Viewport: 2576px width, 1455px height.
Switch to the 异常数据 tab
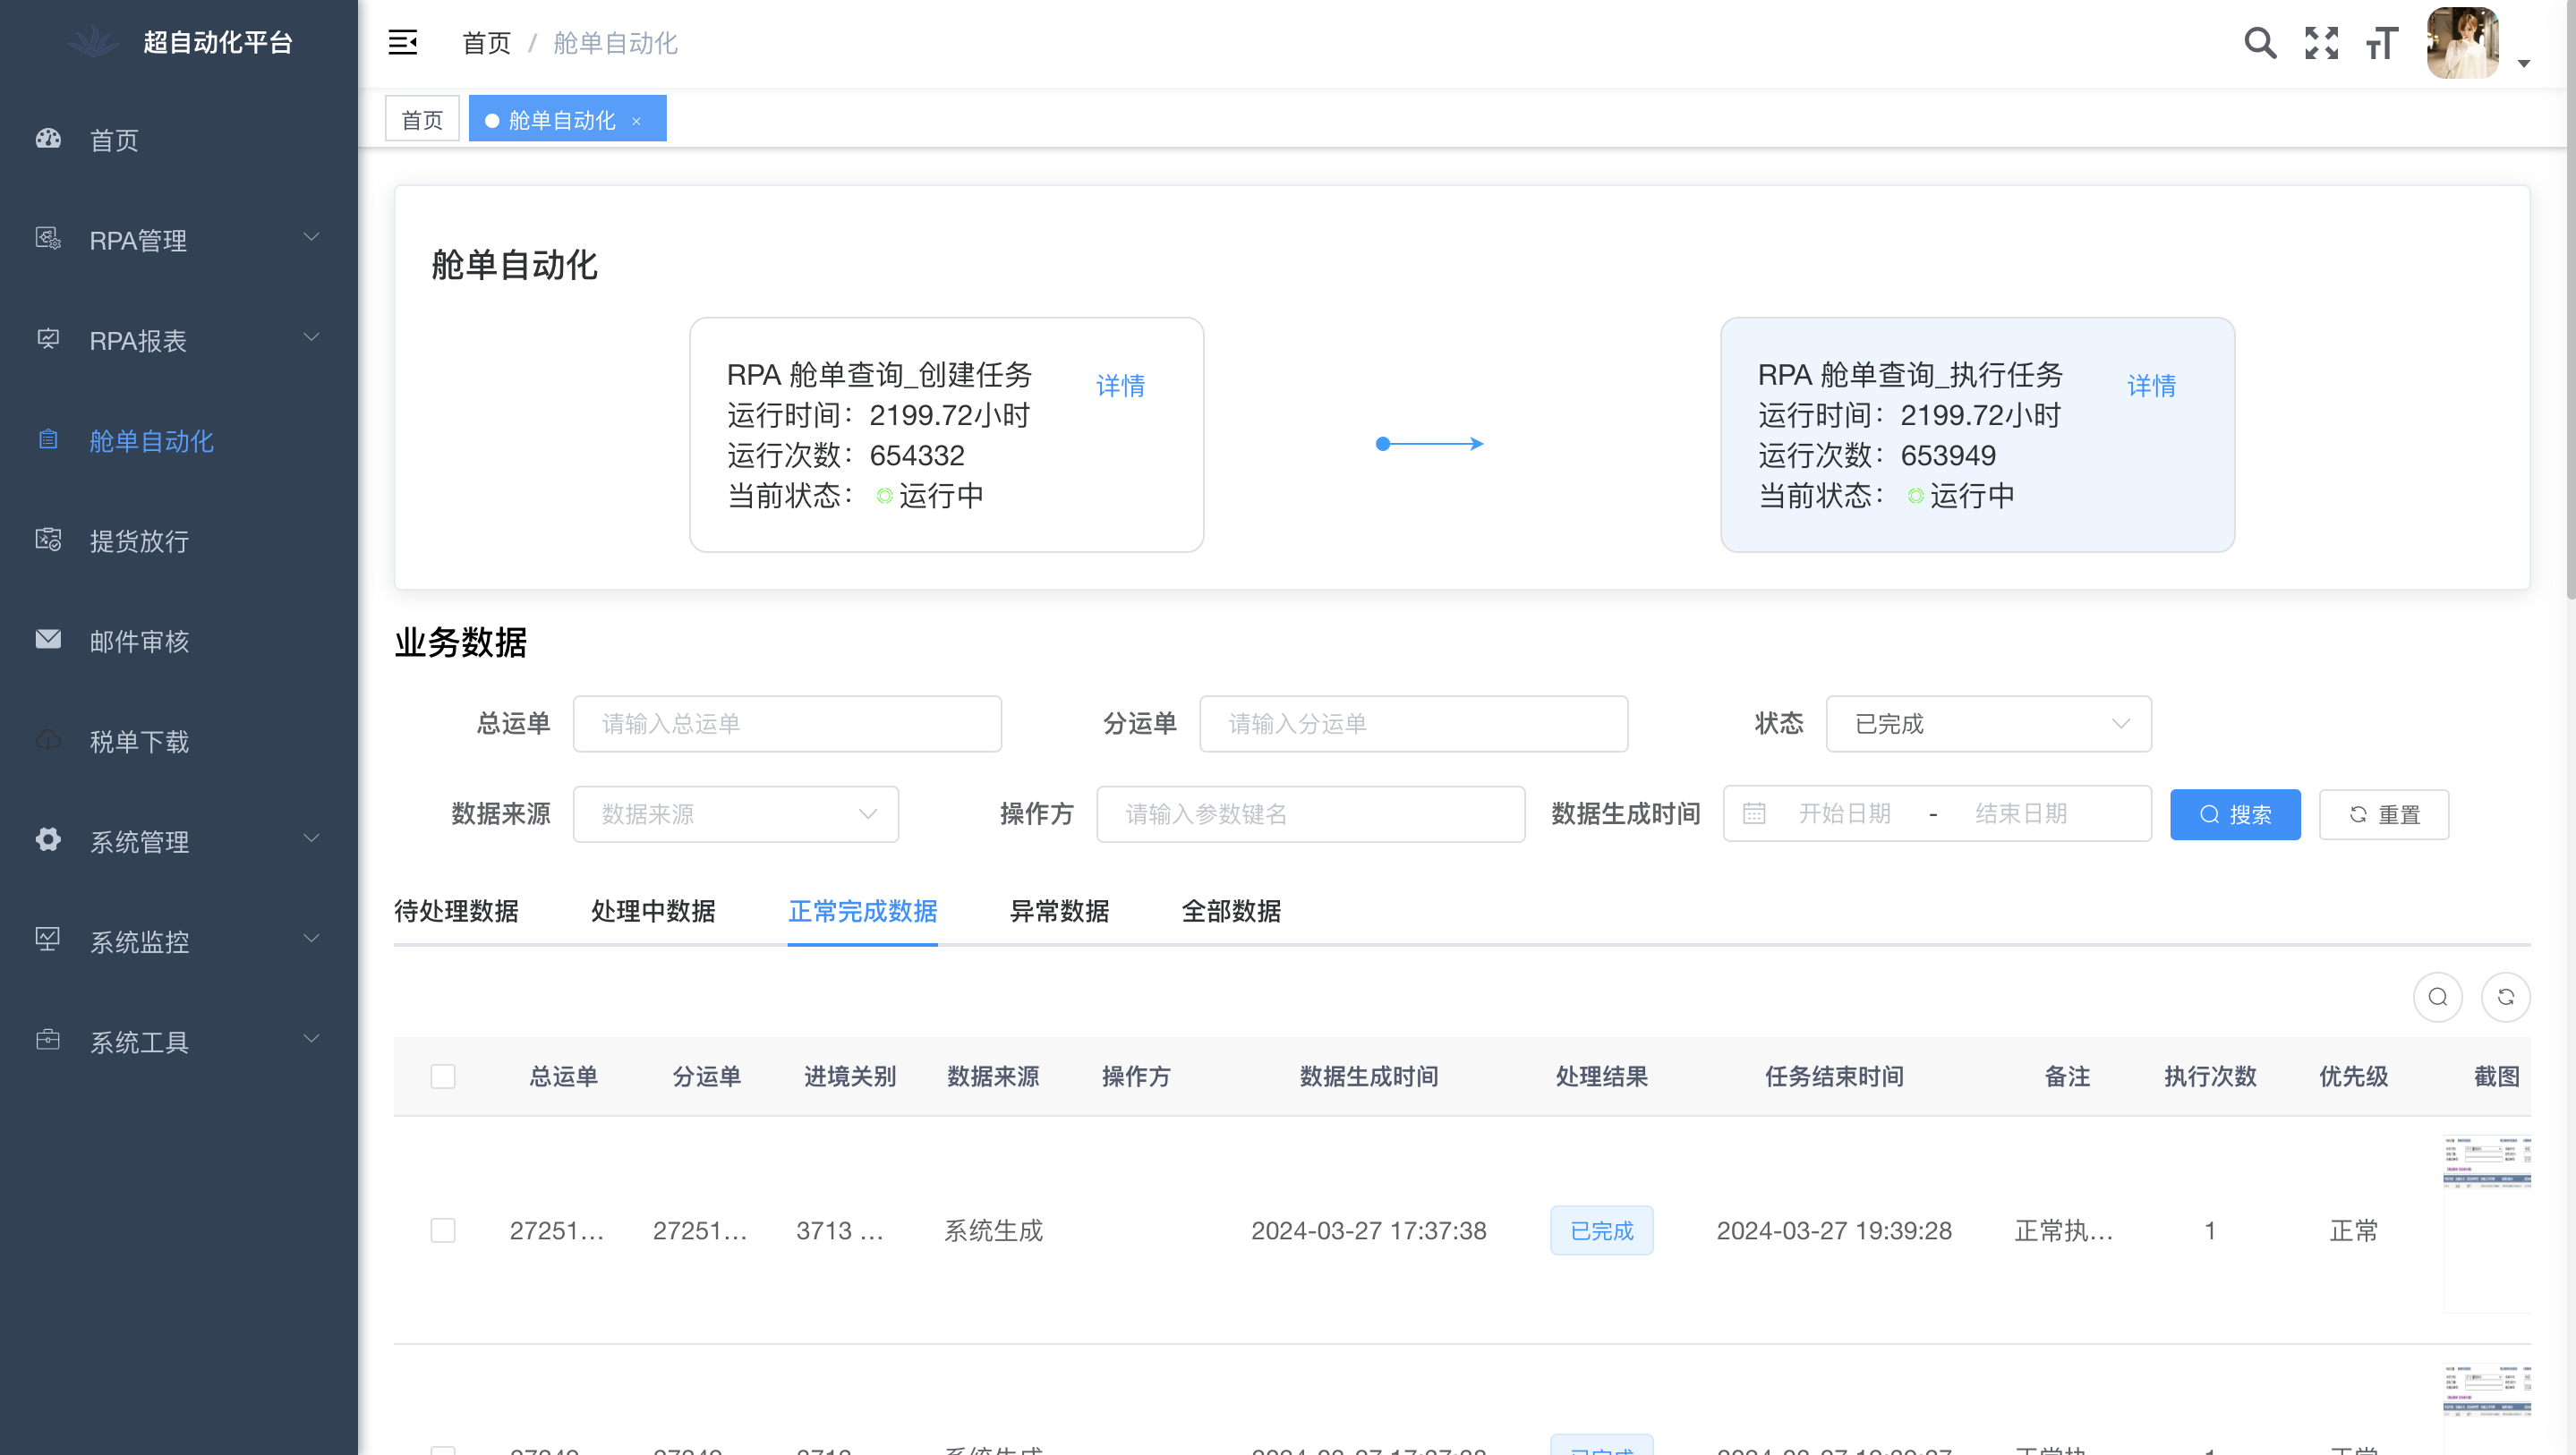(x=1059, y=910)
